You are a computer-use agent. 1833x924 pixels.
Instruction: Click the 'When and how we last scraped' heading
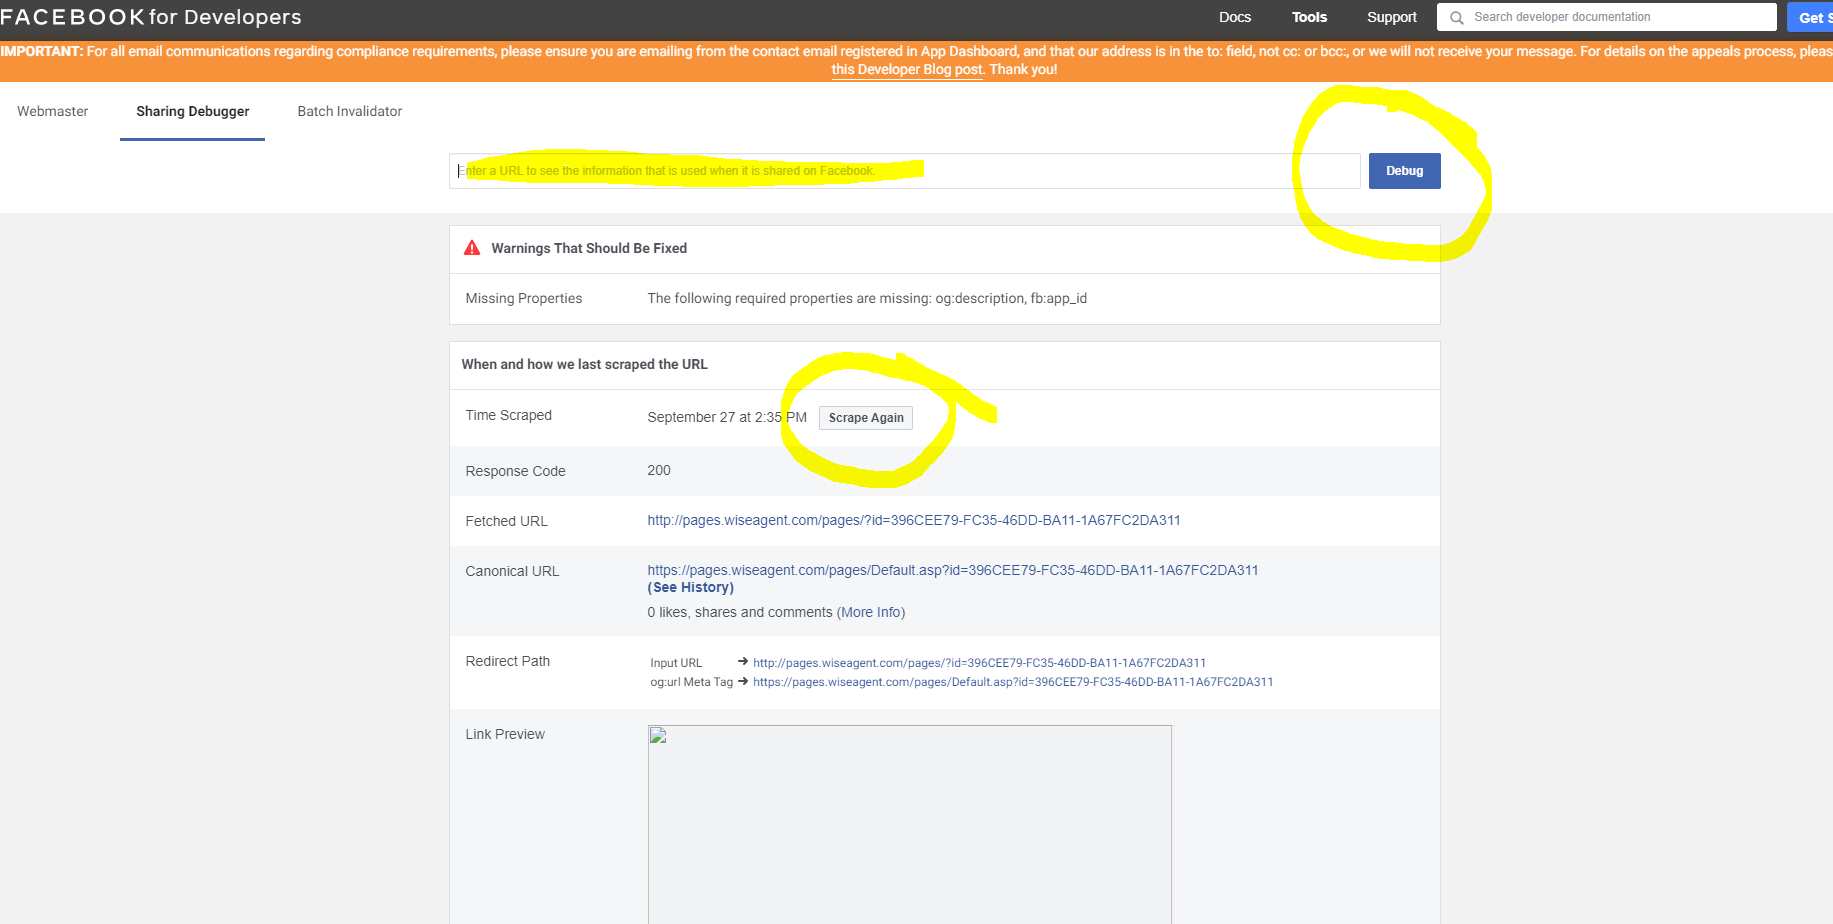coord(585,364)
